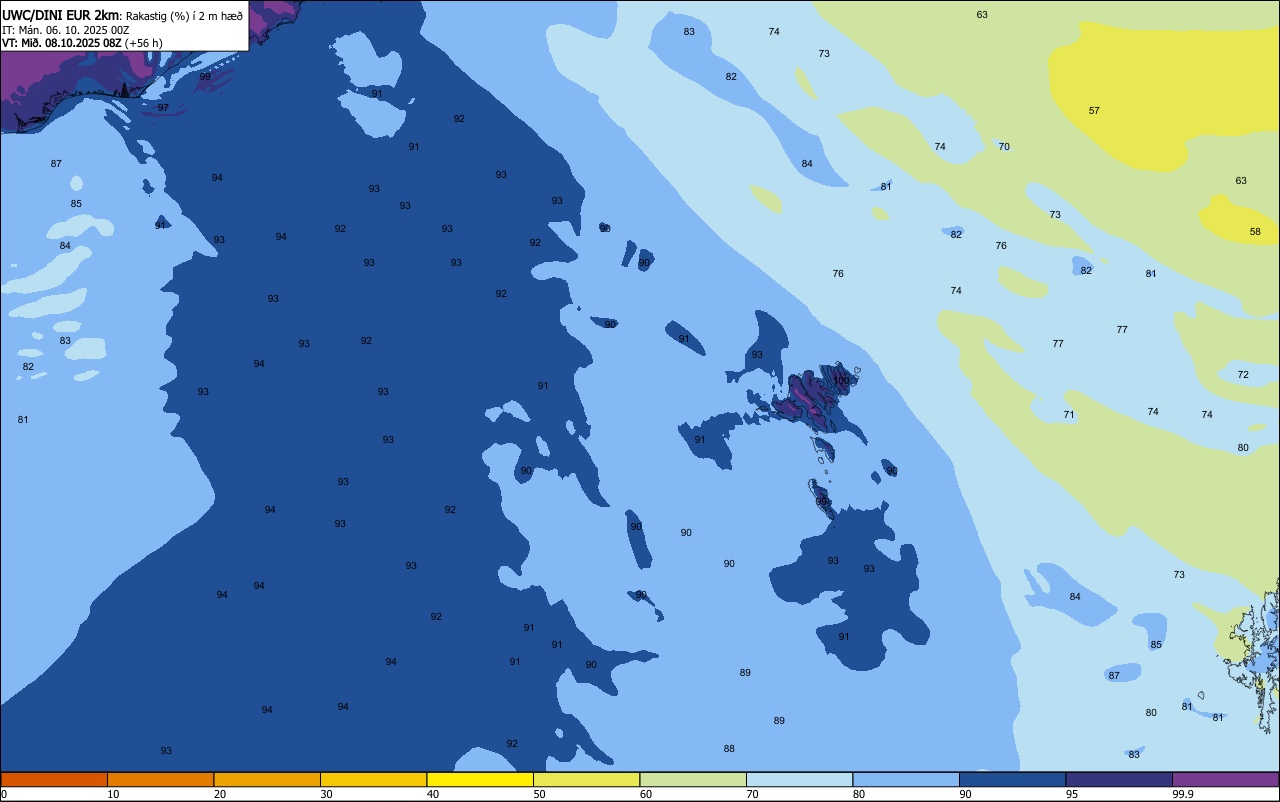Screen dimensions: 1280x802
Task: Click the humidity value 72 on the map
Action: 1243,375
